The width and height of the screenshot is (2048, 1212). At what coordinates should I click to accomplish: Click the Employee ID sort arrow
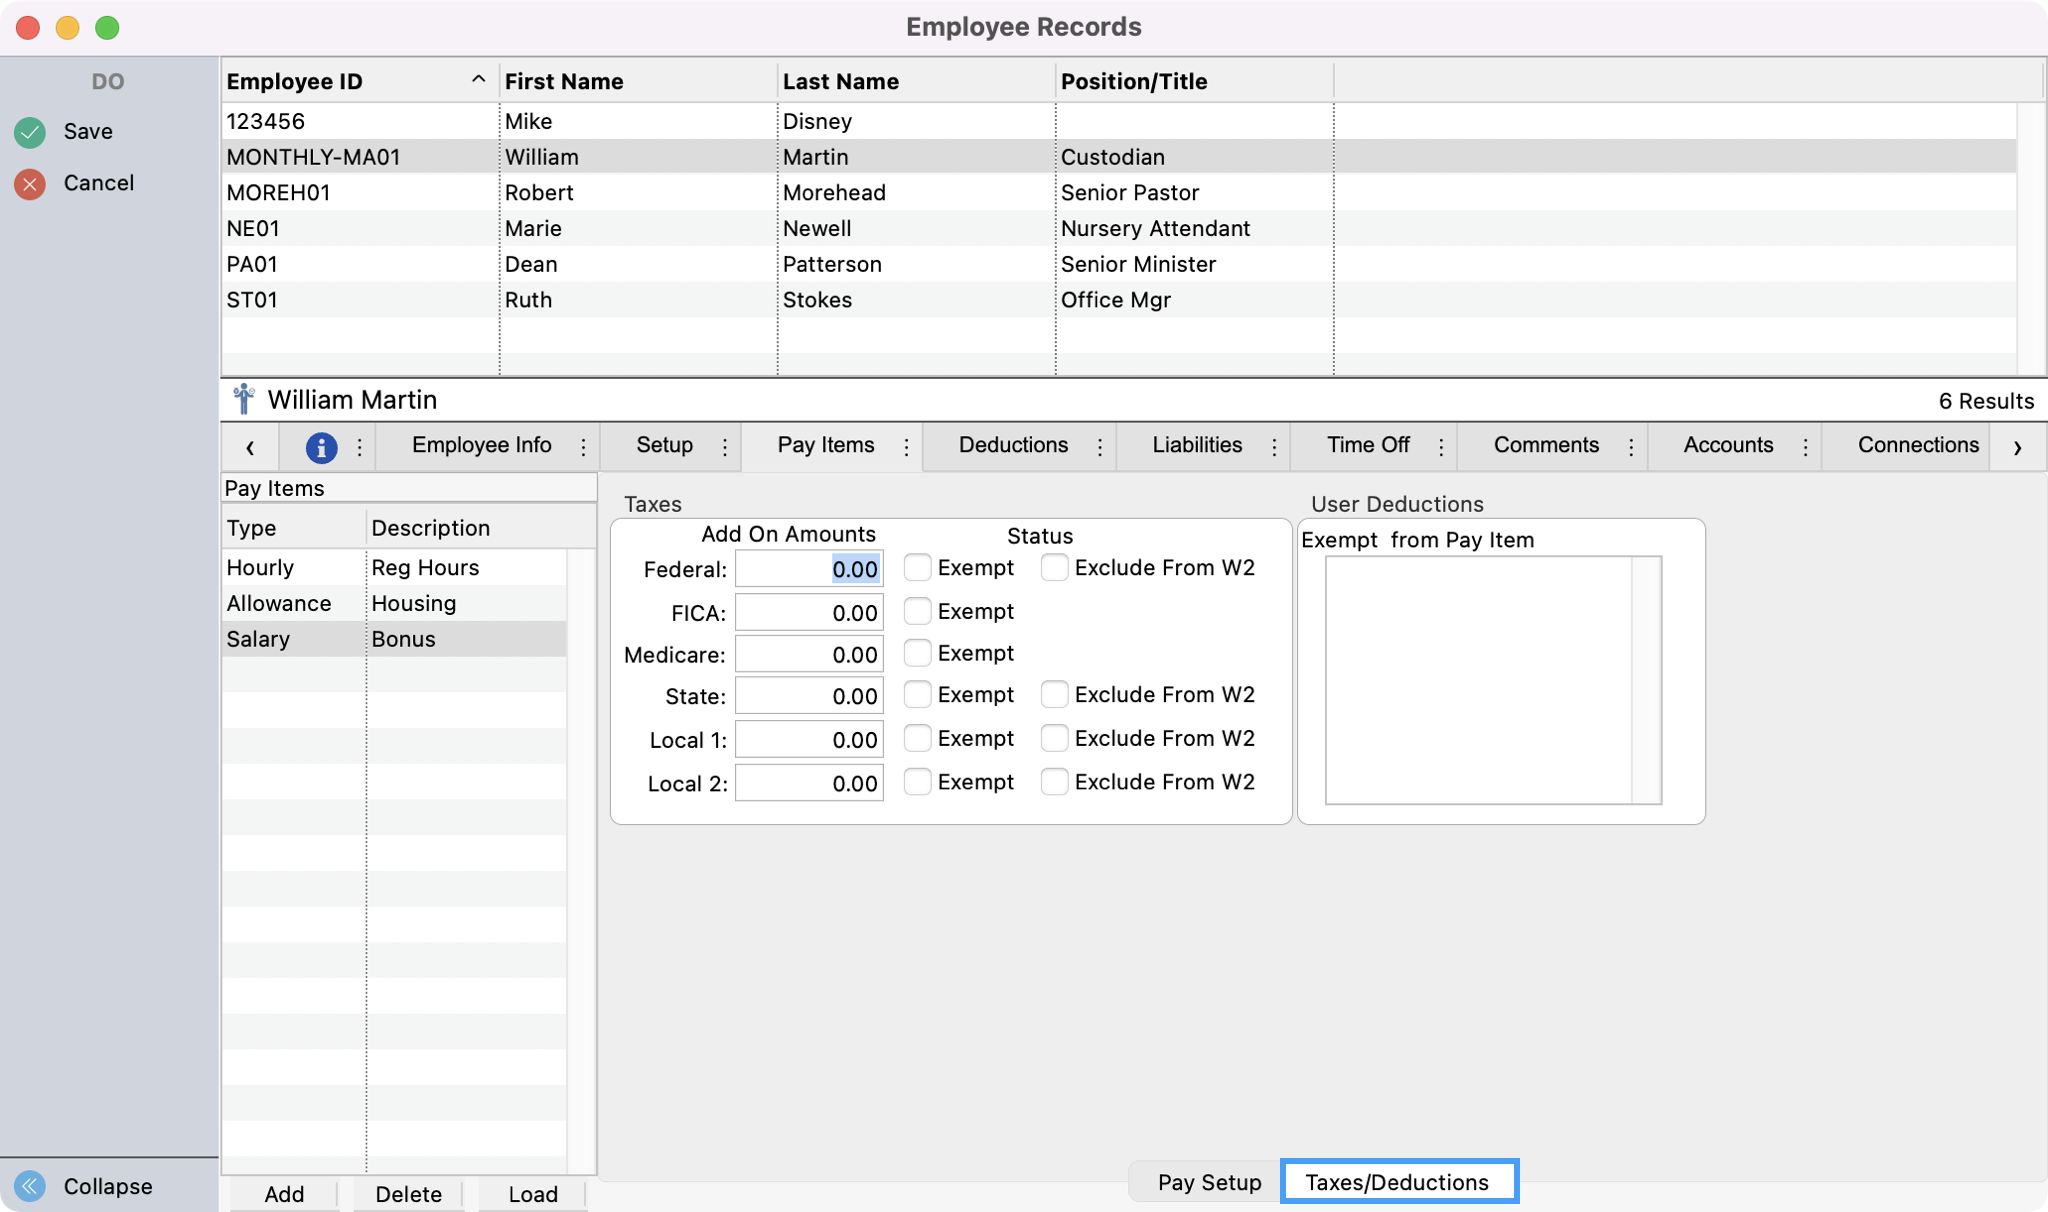[x=478, y=80]
